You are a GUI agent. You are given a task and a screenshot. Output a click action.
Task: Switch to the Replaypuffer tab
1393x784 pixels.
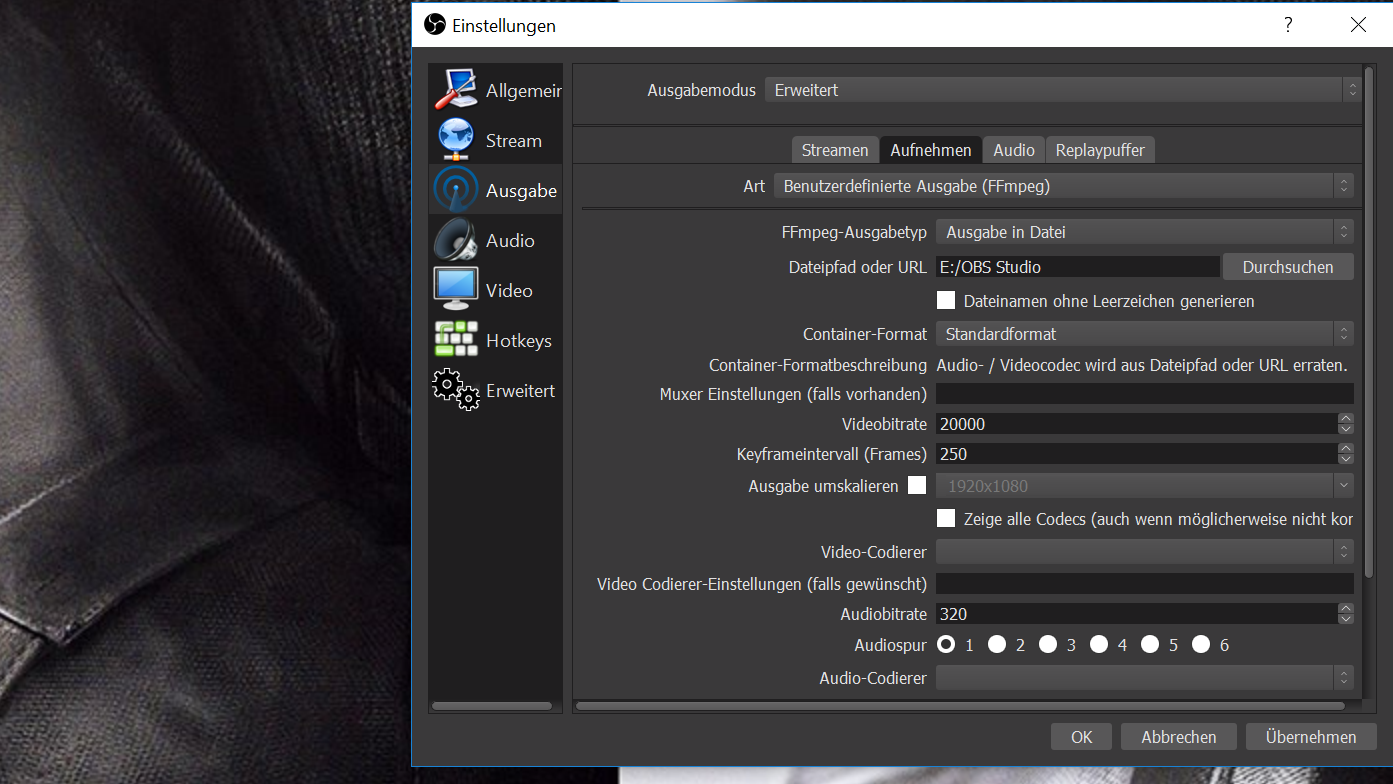pos(1100,150)
